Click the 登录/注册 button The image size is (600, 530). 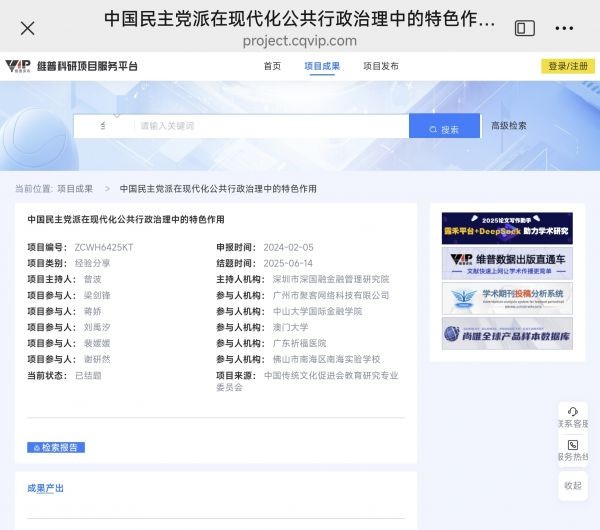coord(568,66)
